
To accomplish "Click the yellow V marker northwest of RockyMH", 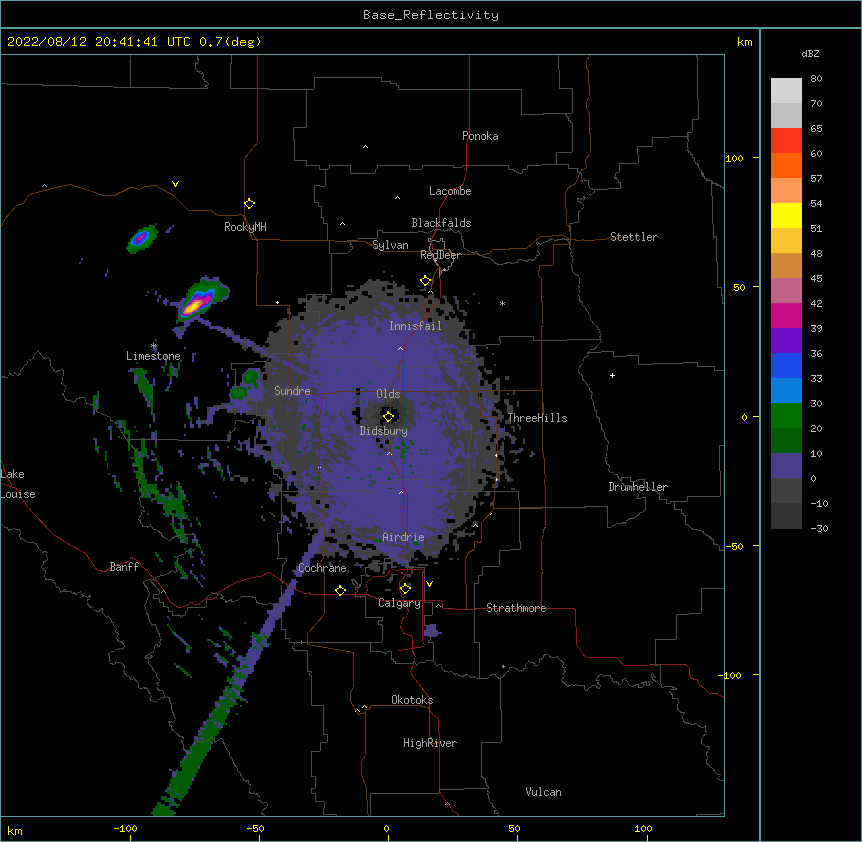I will pyautogui.click(x=175, y=184).
